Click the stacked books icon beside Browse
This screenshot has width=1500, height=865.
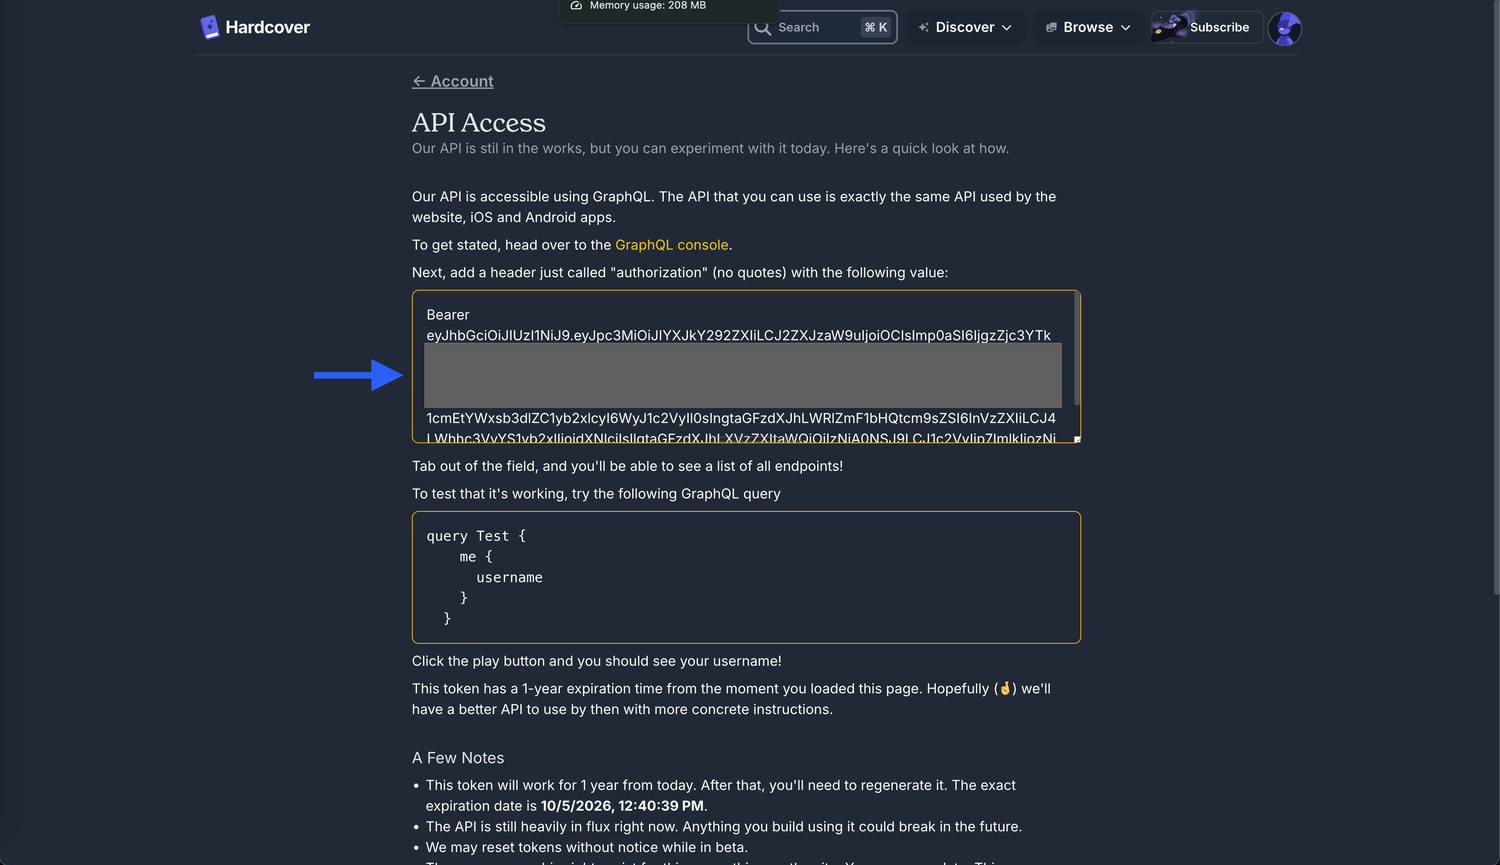[x=1050, y=27]
